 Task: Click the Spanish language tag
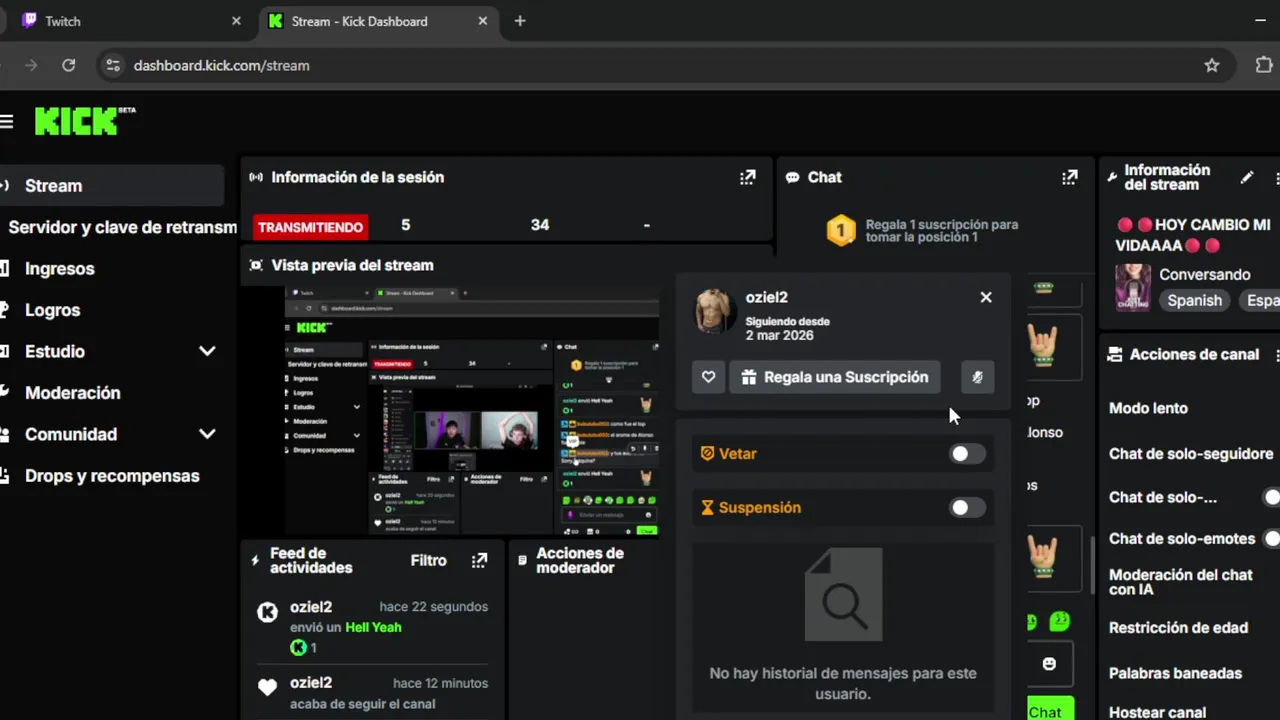(x=1194, y=300)
